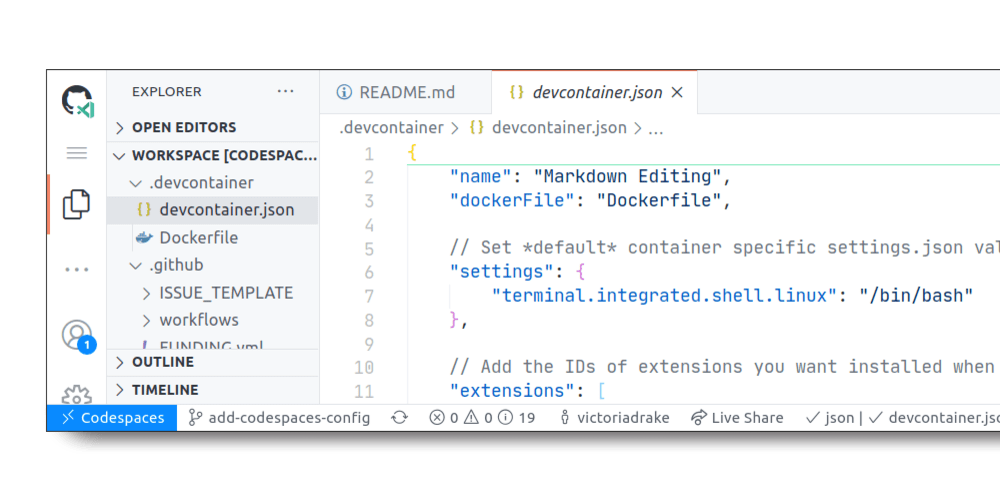Click the warnings triangle icon in status bar
Screen dimensions: 1000x500
point(471,418)
